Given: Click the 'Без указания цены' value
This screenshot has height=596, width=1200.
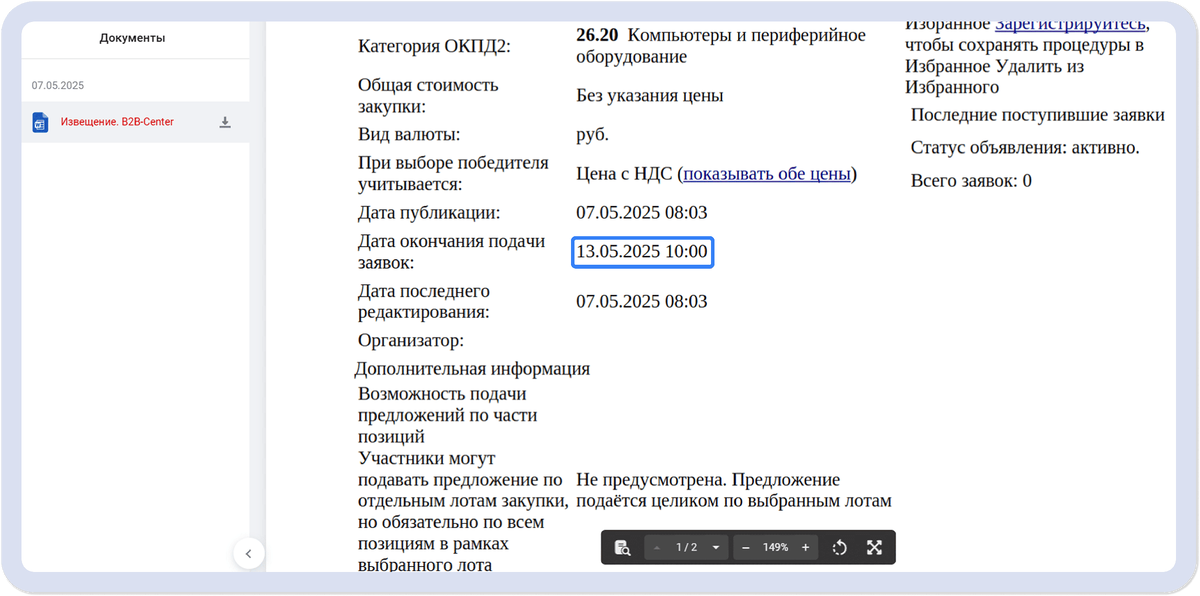Looking at the screenshot, I should (650, 96).
